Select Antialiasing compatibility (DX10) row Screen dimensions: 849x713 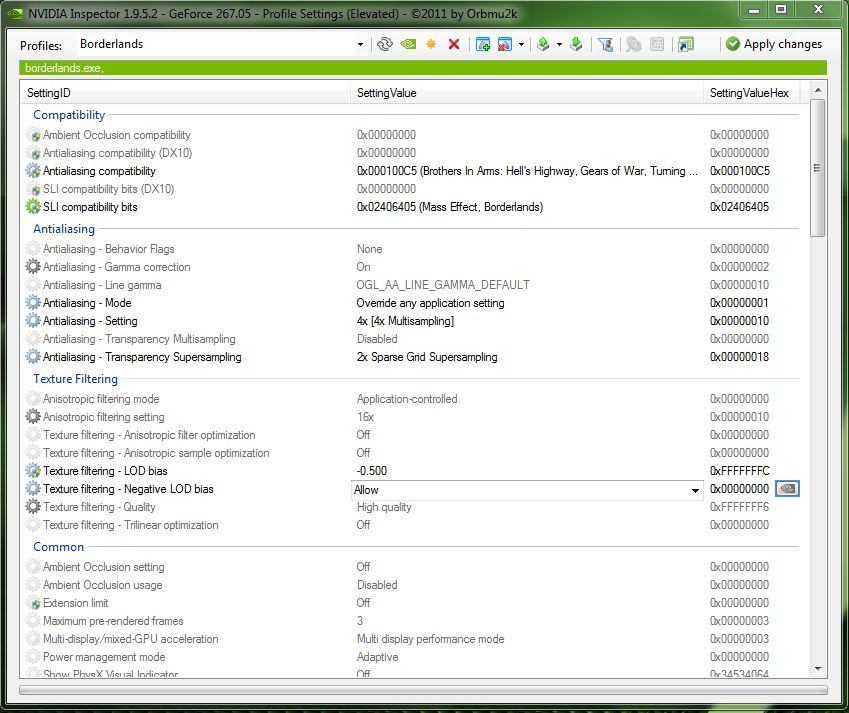(x=412, y=153)
